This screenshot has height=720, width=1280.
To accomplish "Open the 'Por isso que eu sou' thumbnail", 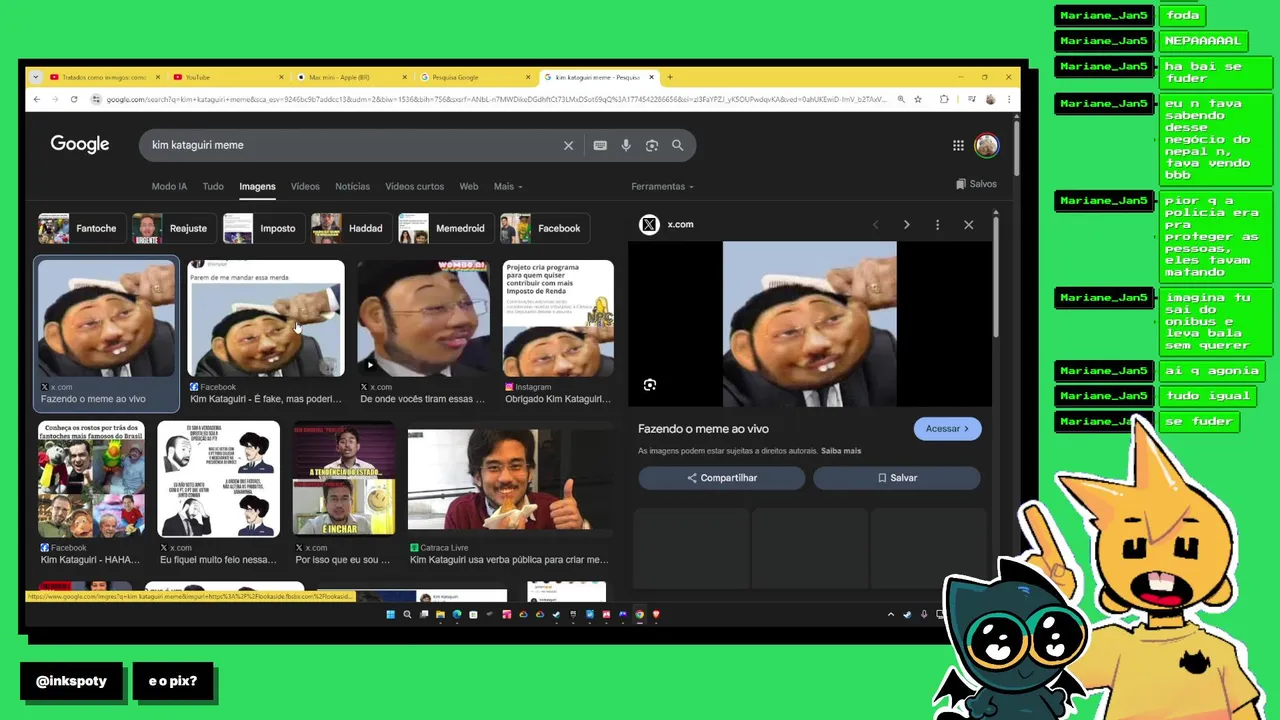I will pyautogui.click(x=344, y=479).
